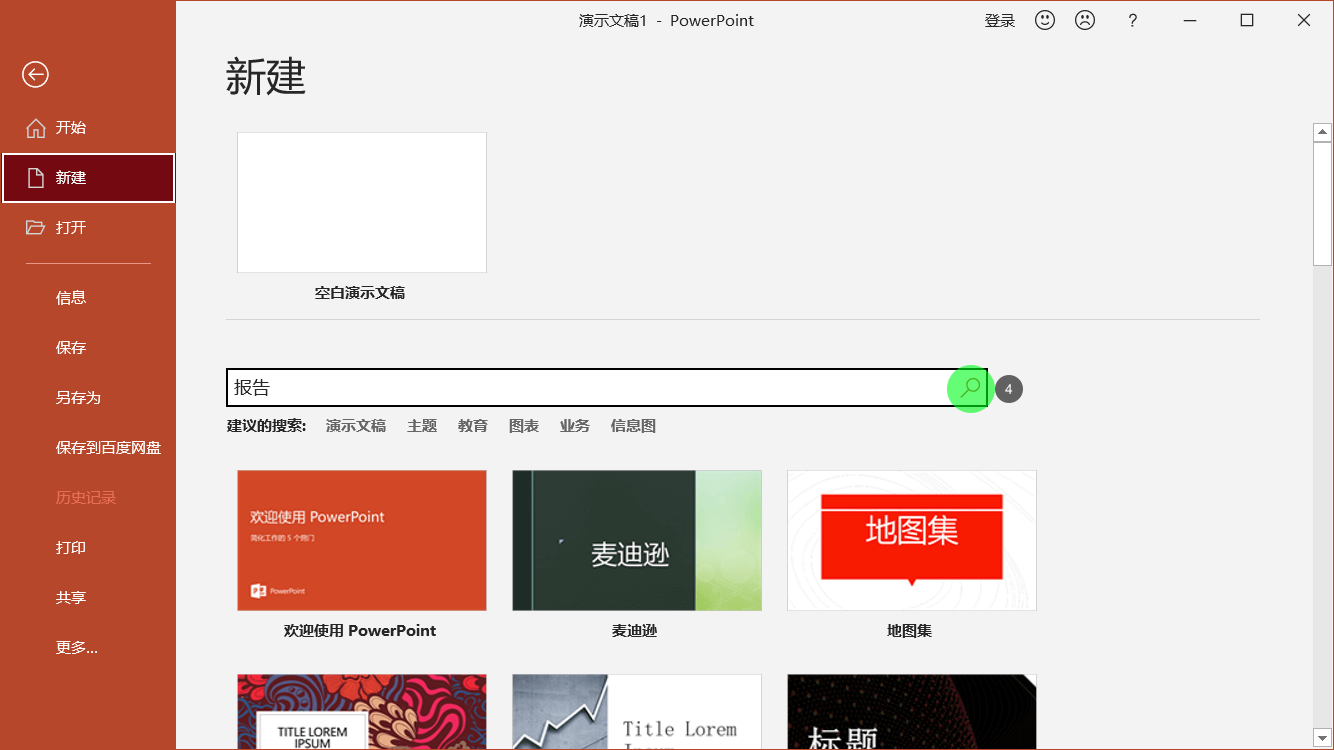1334x750 pixels.
Task: Click the scrollbar up arrow
Action: pyautogui.click(x=1322, y=132)
